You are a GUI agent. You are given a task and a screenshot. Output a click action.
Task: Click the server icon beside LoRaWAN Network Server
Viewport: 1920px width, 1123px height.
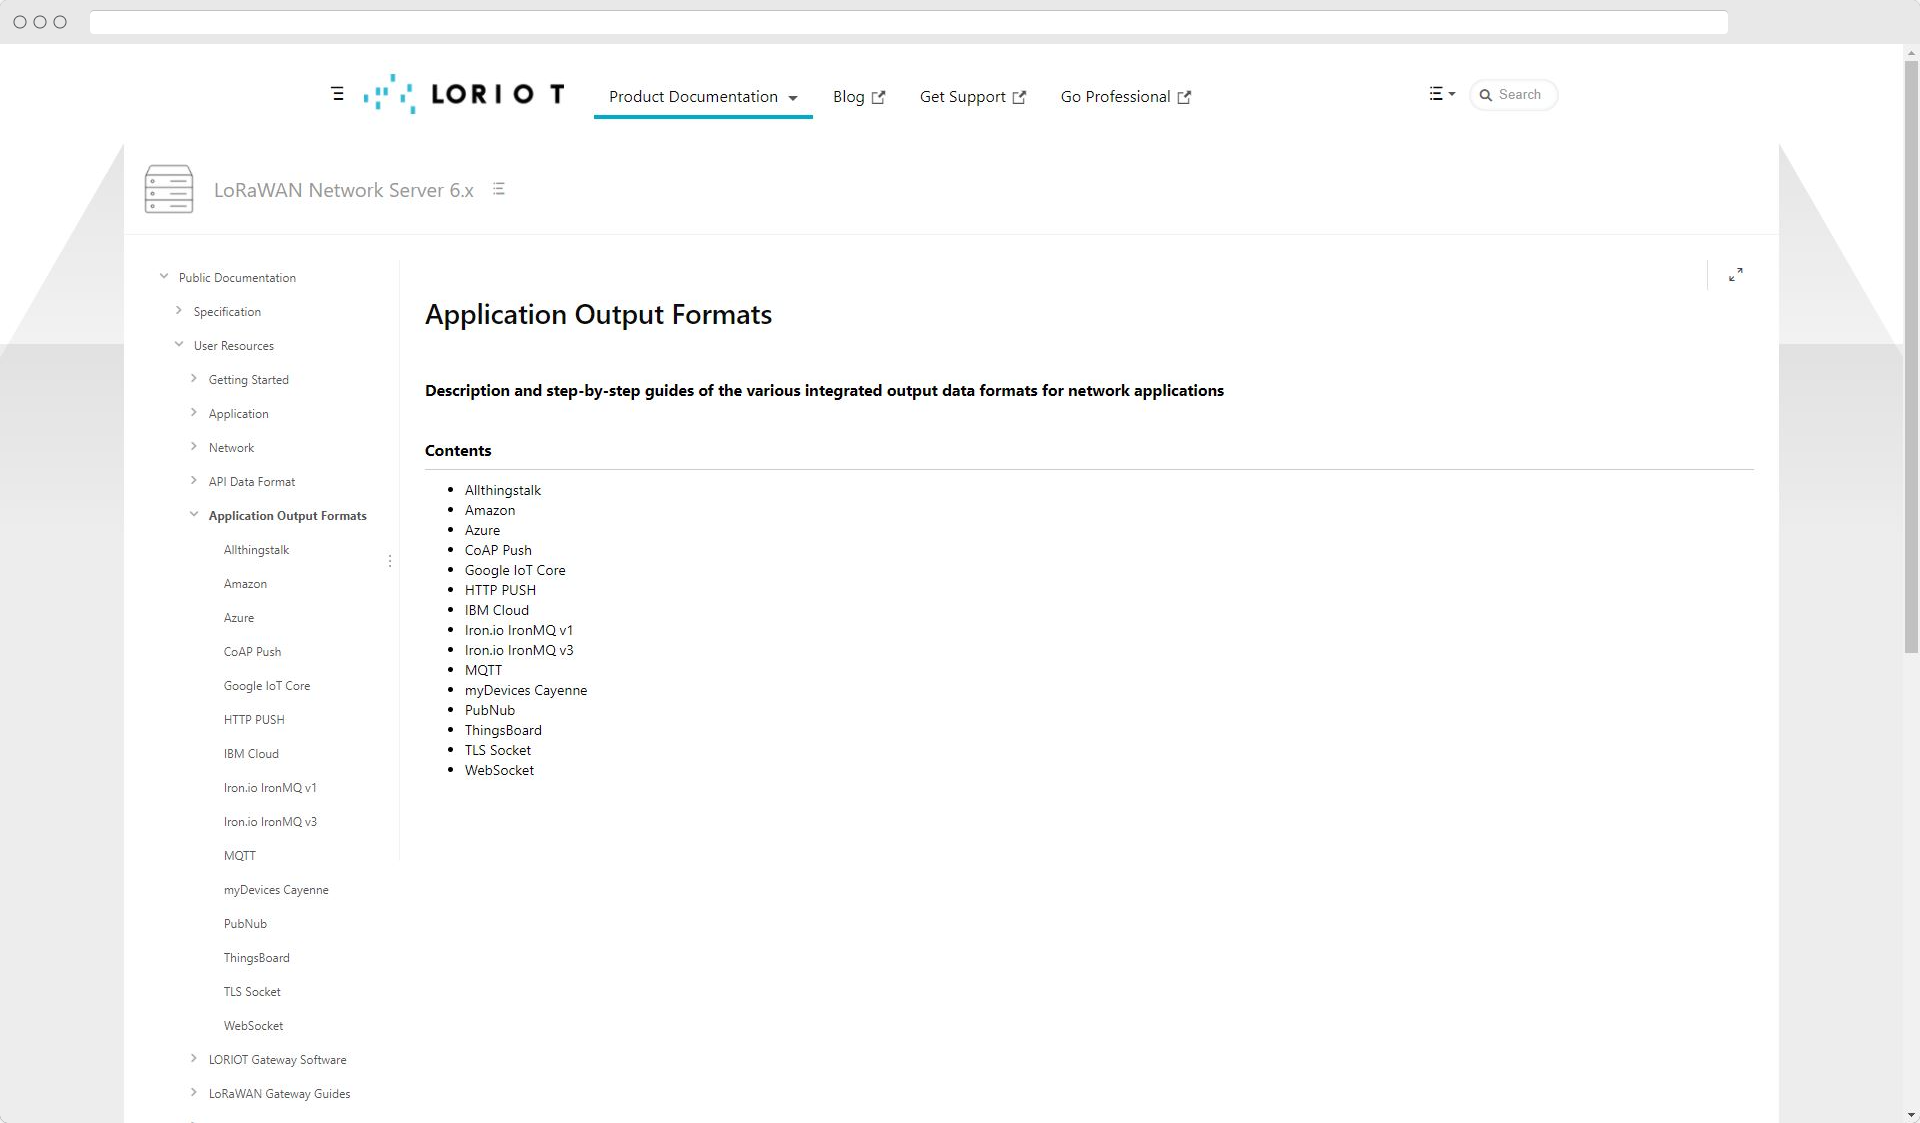tap(169, 189)
